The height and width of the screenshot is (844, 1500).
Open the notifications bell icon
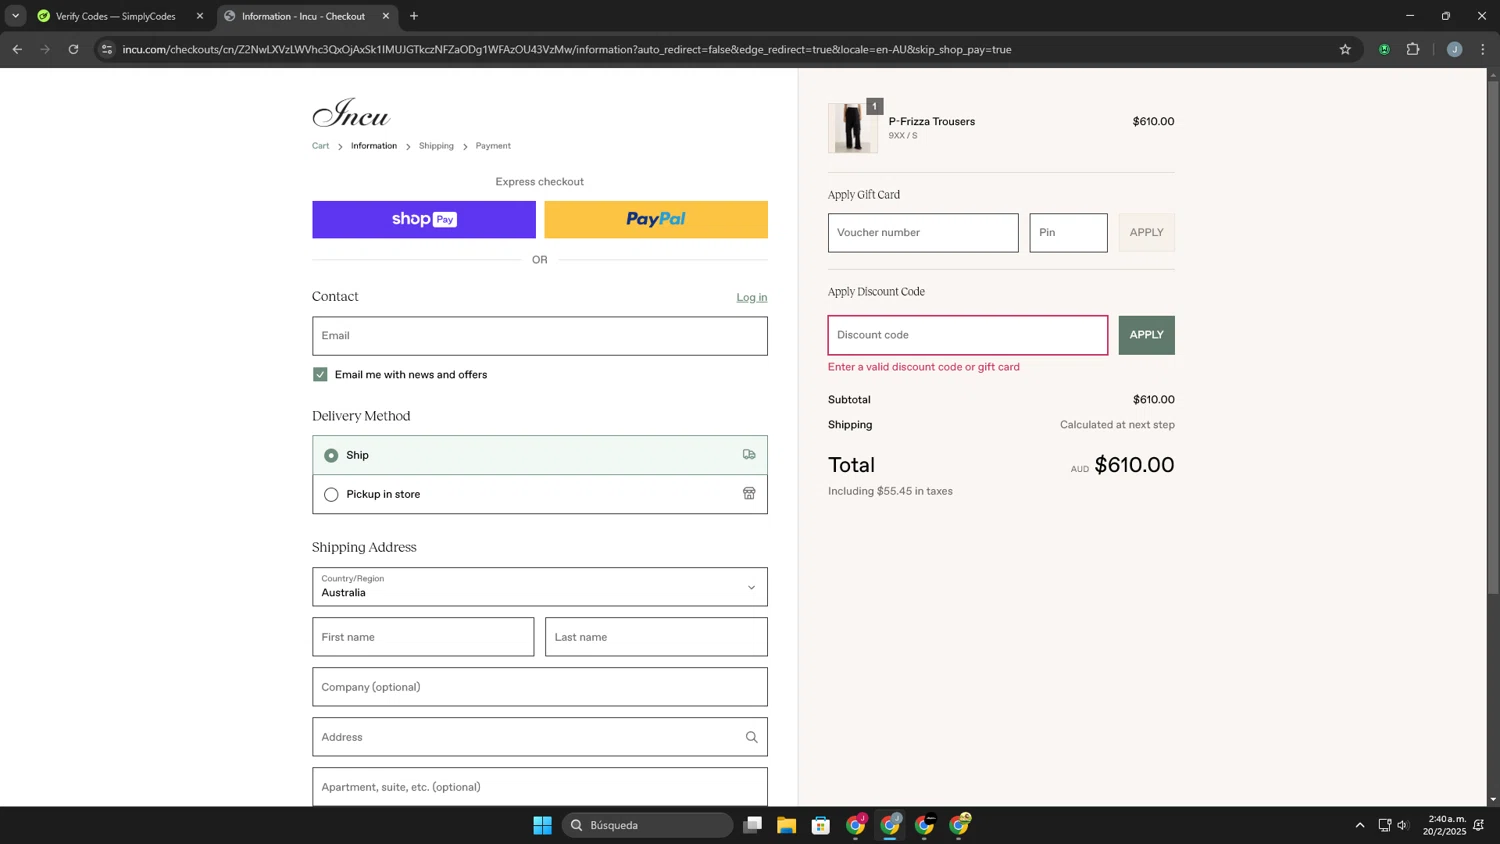(x=1479, y=825)
